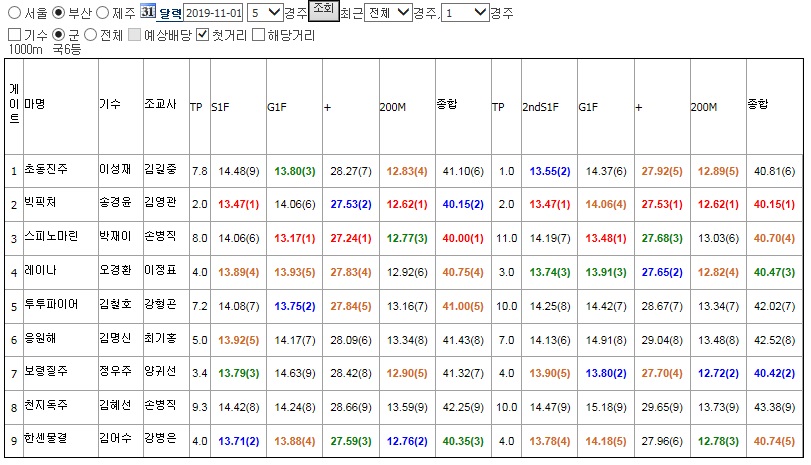The width and height of the screenshot is (811, 465).
Task: Click horse name 초동진주
Action: (46, 169)
